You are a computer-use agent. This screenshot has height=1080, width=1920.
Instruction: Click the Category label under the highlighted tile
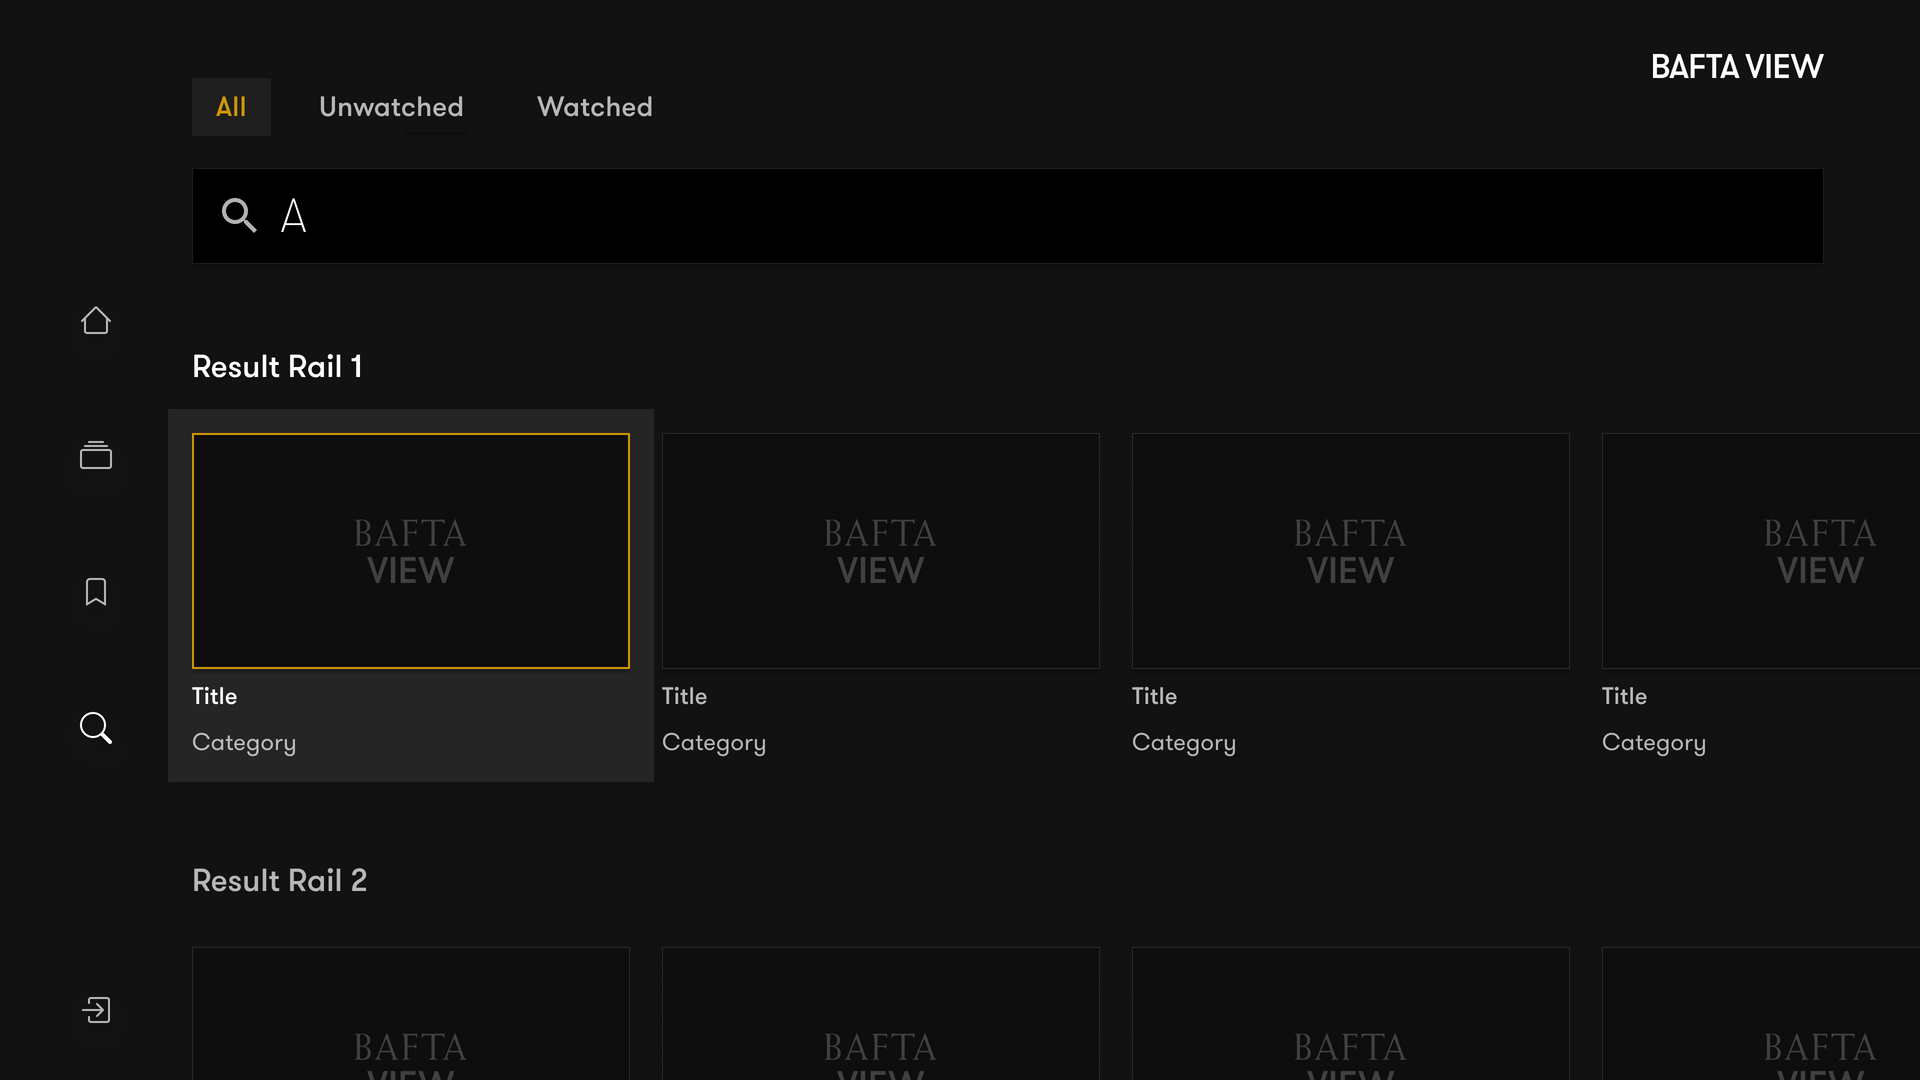[x=244, y=742]
